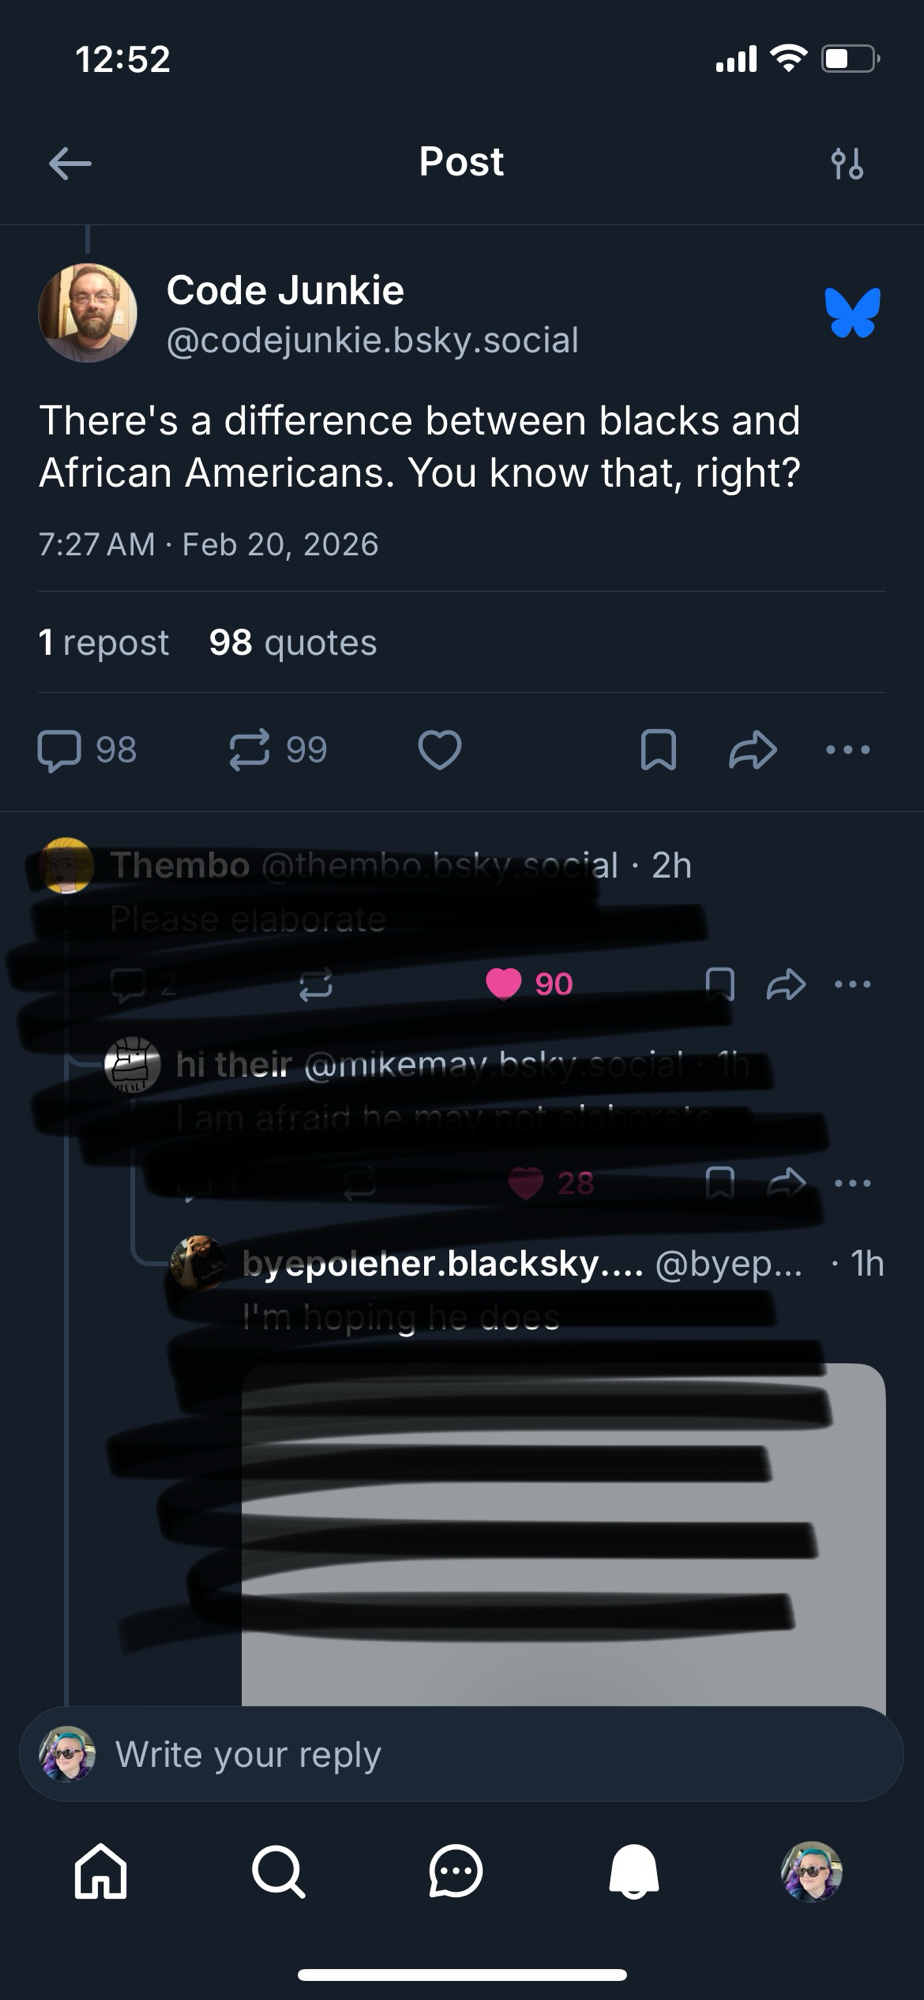Open the Search tab
The image size is (924, 2000).
(278, 1871)
